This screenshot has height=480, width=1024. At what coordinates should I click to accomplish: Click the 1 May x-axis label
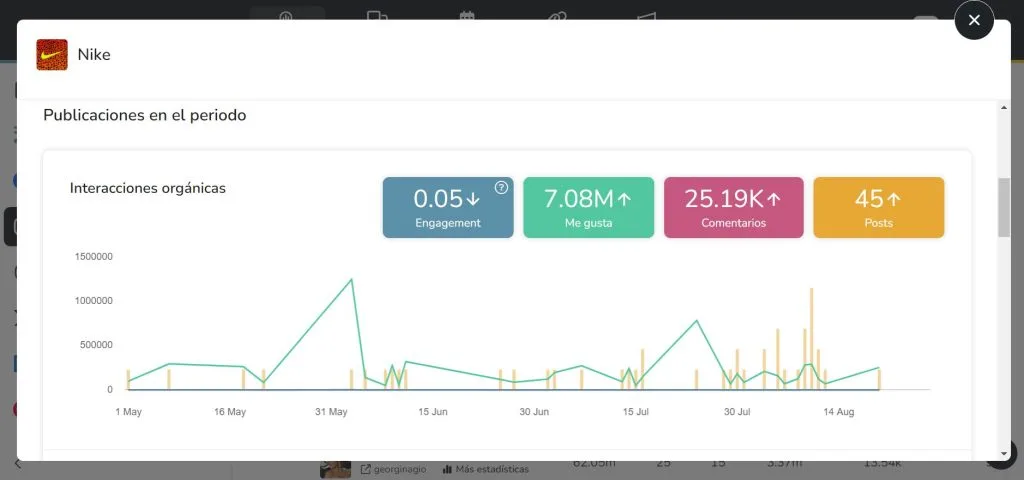128,412
